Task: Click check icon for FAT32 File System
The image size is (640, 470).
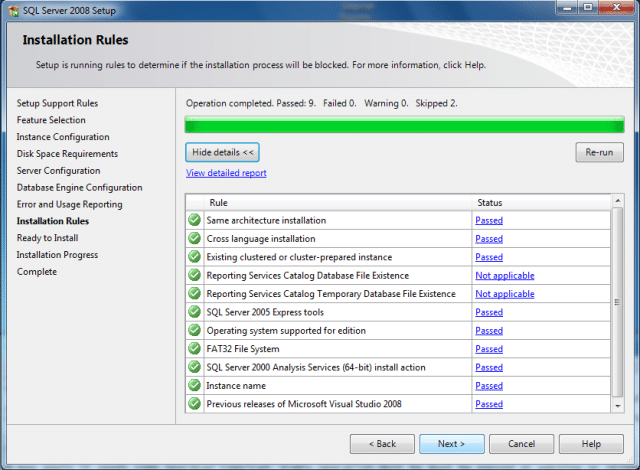Action: 195,348
